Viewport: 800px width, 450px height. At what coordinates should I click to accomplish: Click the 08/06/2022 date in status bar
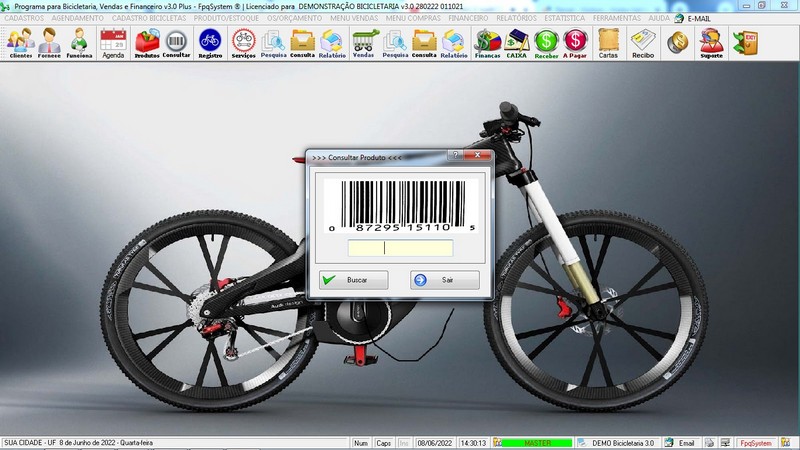435,443
